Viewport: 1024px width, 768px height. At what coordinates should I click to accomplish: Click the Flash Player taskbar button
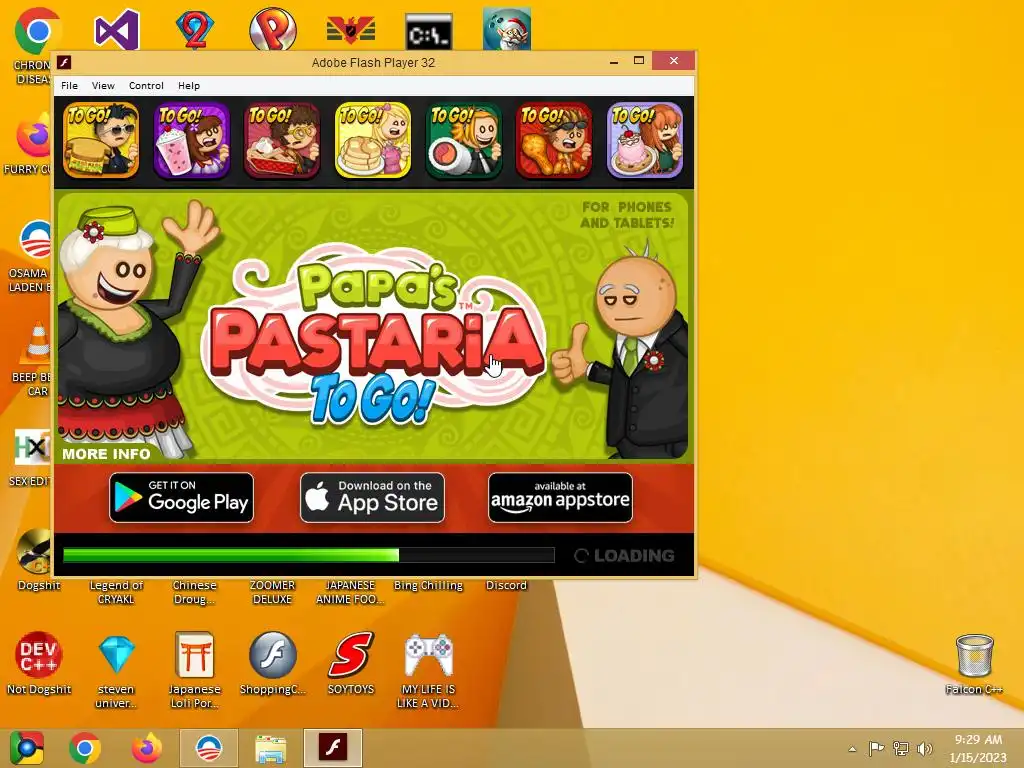(332, 748)
